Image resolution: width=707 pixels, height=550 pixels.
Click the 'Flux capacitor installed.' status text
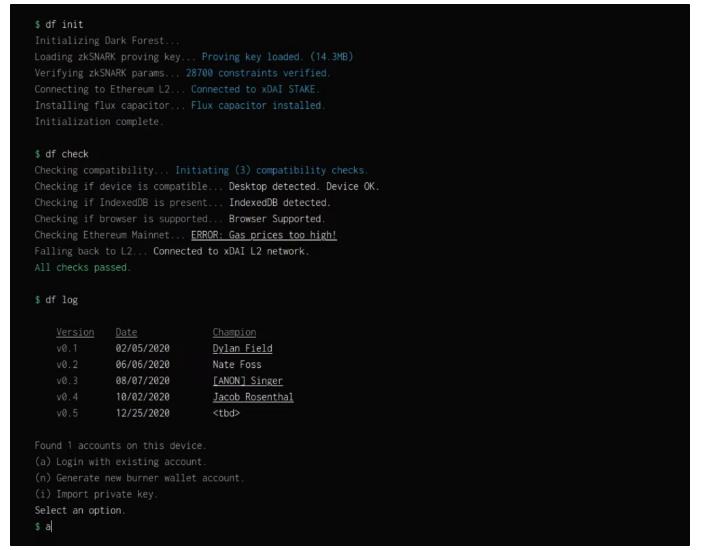258,105
